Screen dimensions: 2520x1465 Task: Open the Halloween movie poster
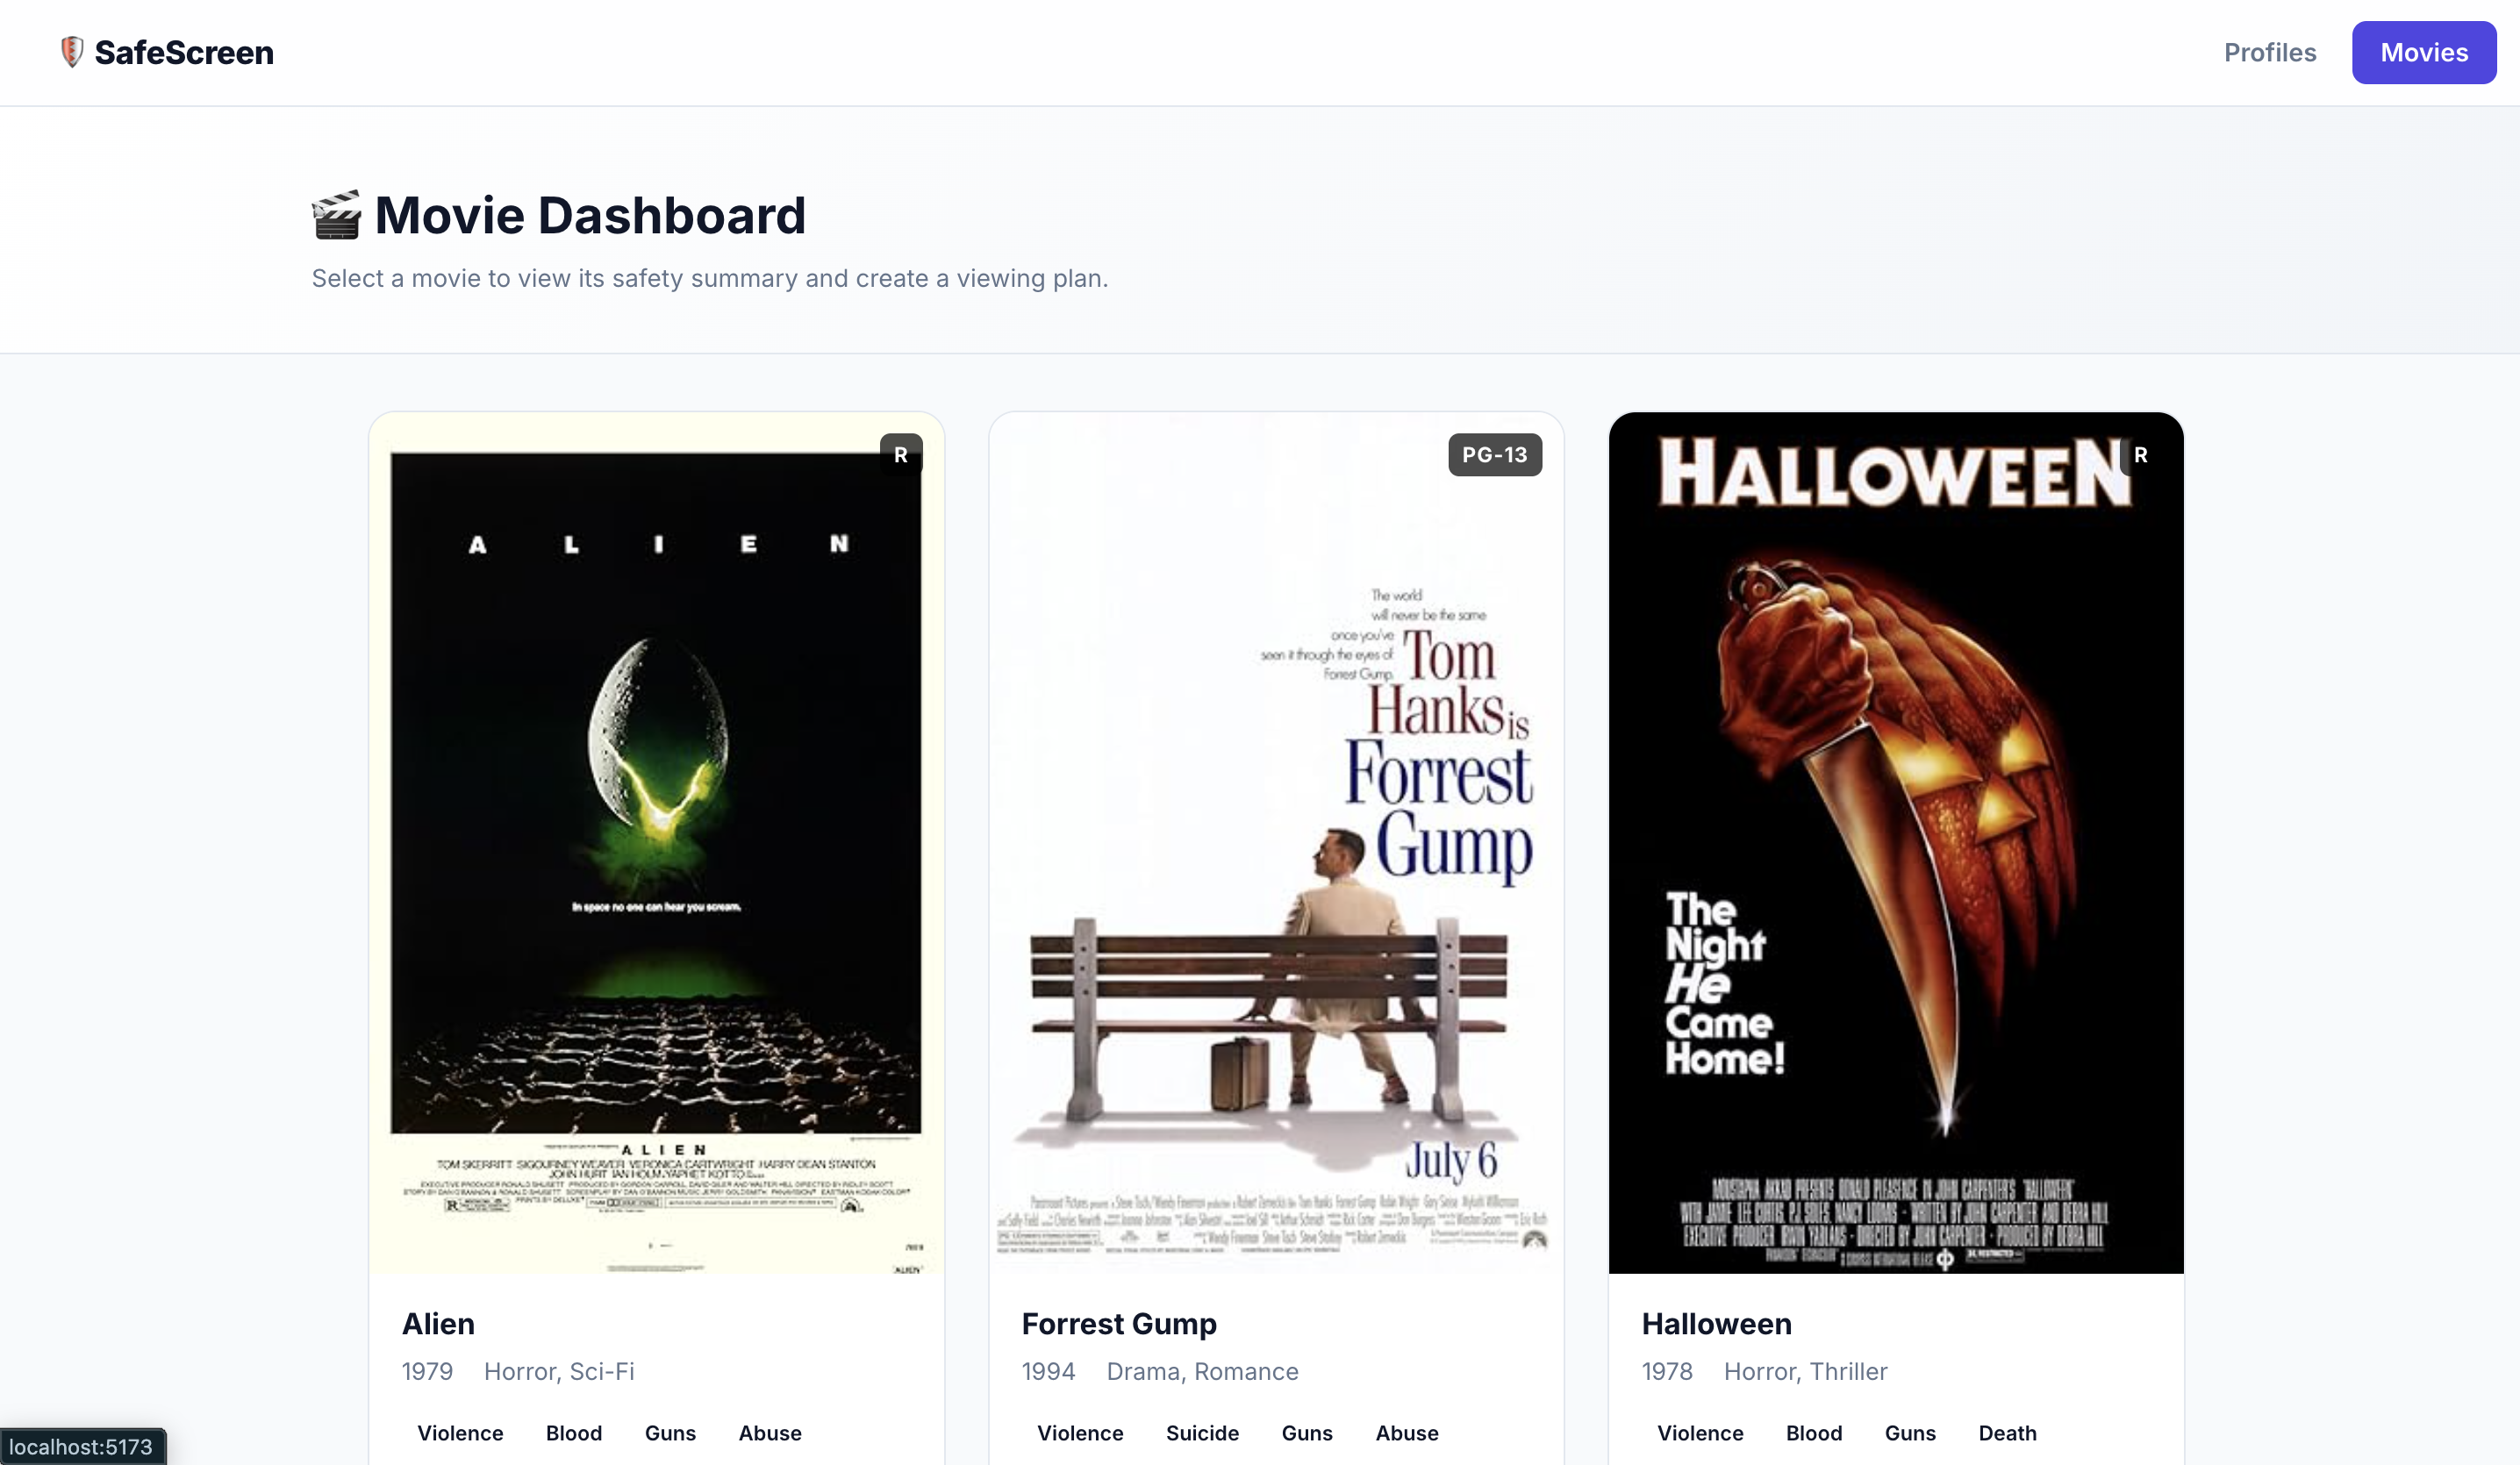point(1895,842)
